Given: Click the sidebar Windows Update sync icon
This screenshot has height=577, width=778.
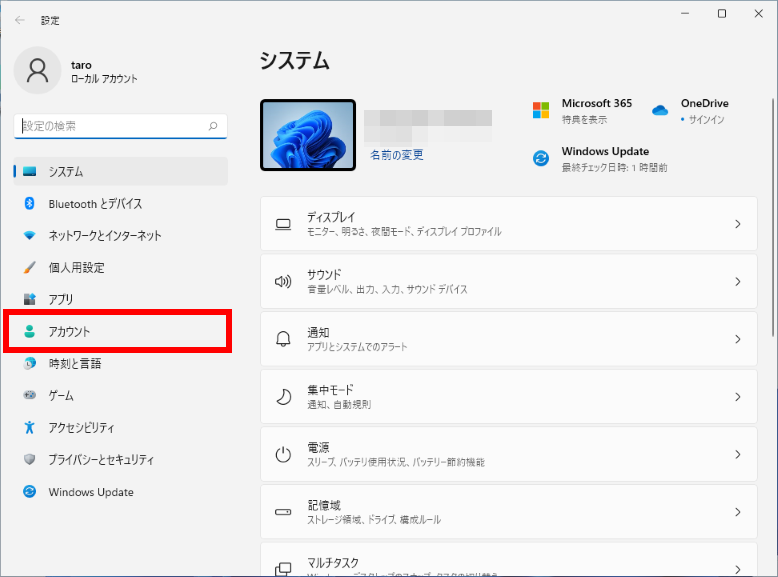Looking at the screenshot, I should coord(30,492).
